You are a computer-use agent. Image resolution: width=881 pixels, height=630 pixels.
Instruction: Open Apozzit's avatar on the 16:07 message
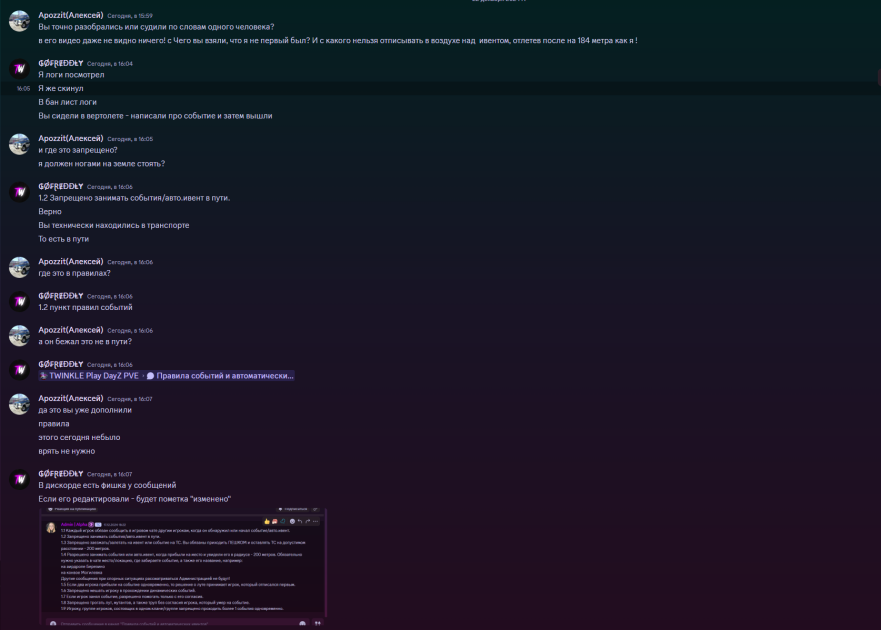coord(19,405)
